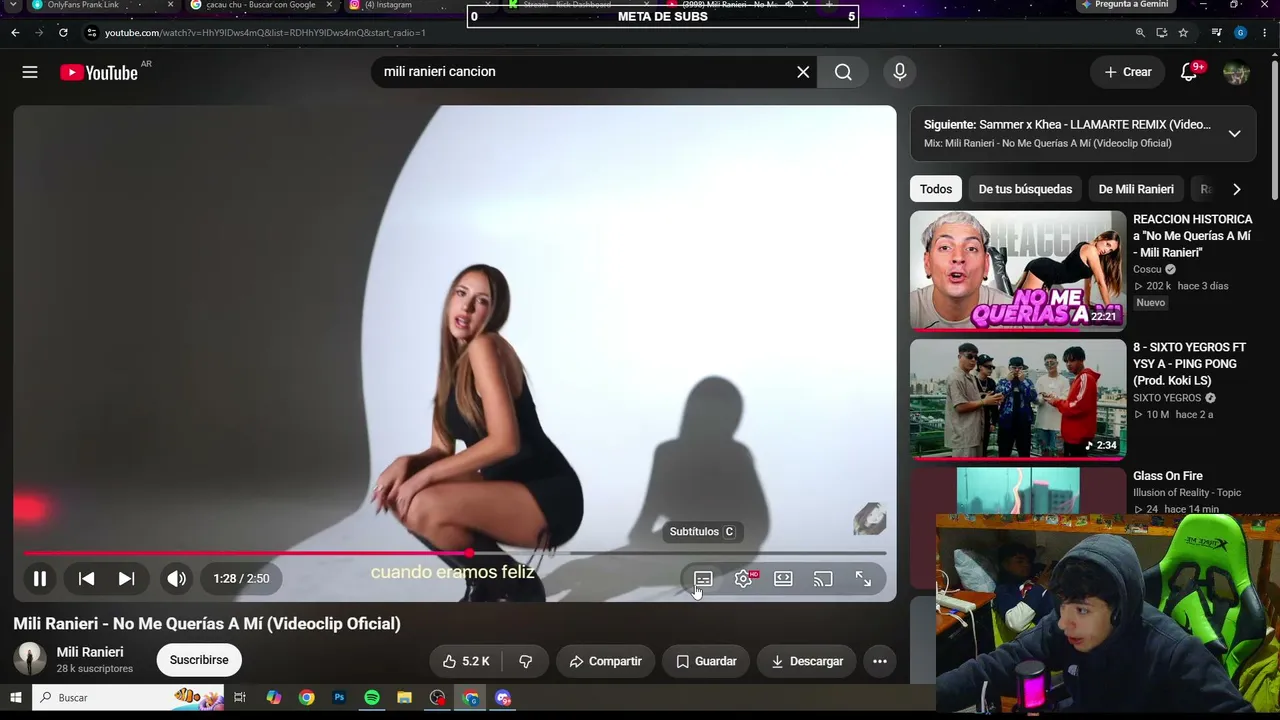Image resolution: width=1280 pixels, height=720 pixels.
Task: Open the YouTube guide hamburger menu
Action: (30, 72)
